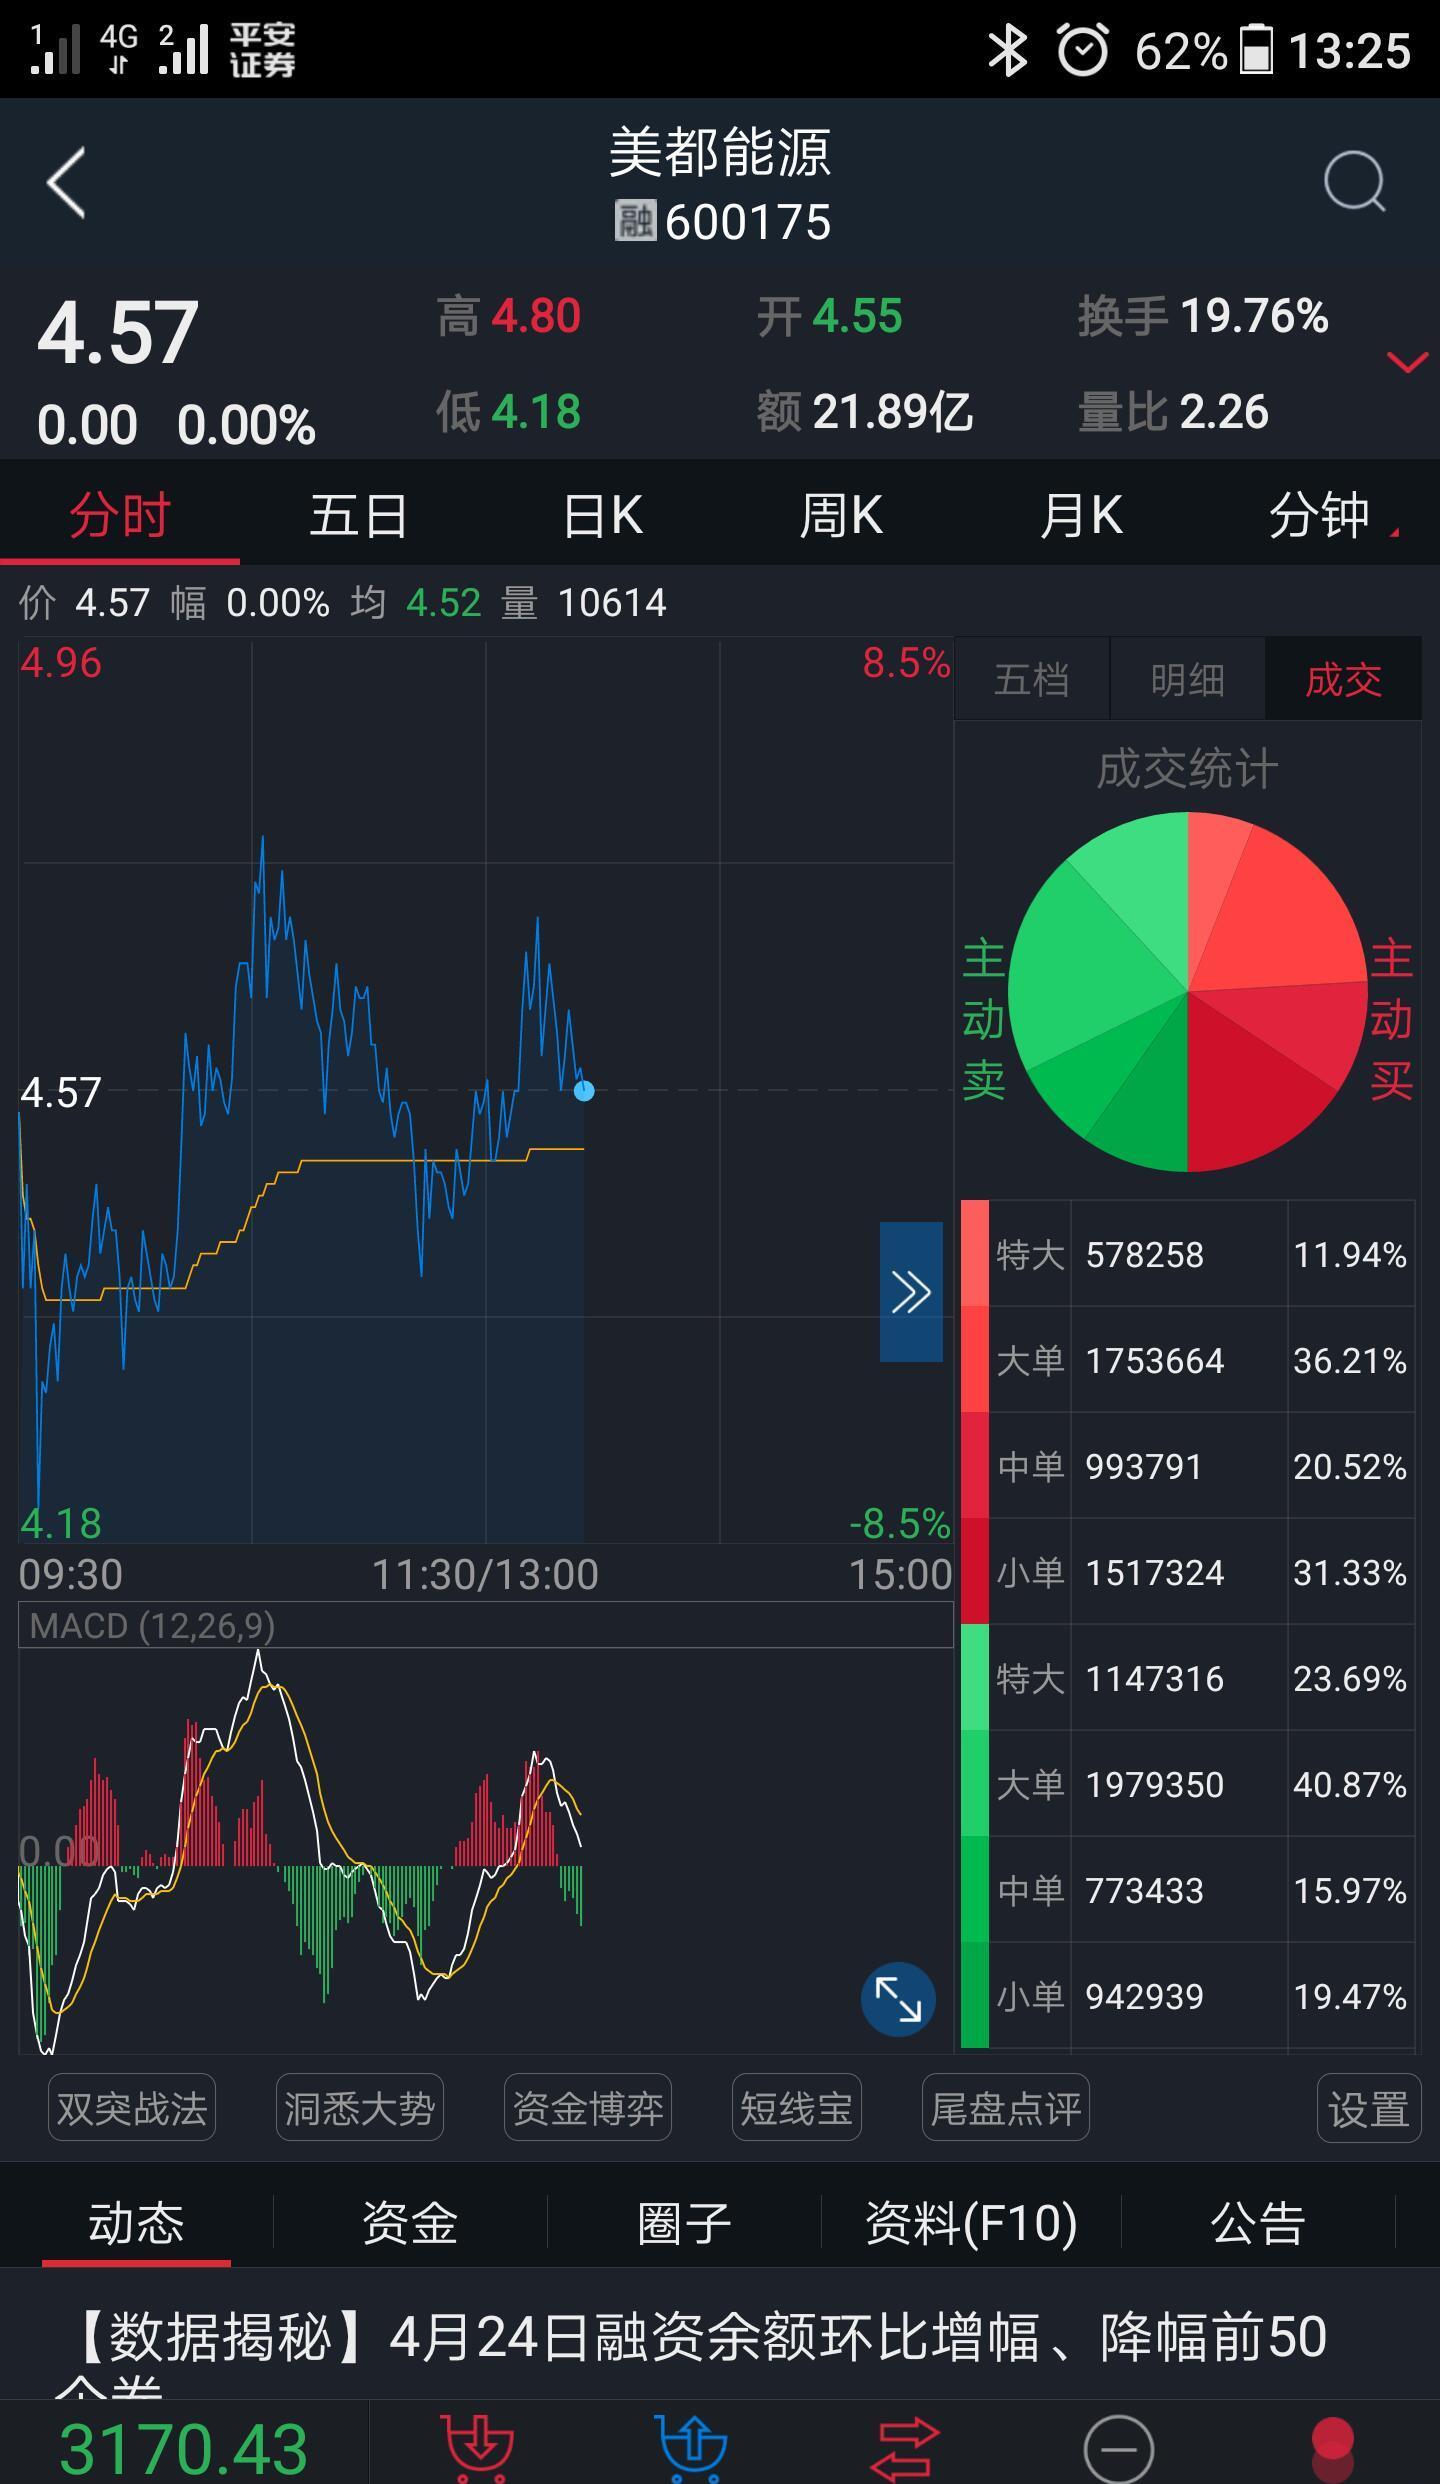Viewport: 1440px width, 2484px height.
Task: Tap the 融 margin badge beside 600175
Action: (635, 221)
